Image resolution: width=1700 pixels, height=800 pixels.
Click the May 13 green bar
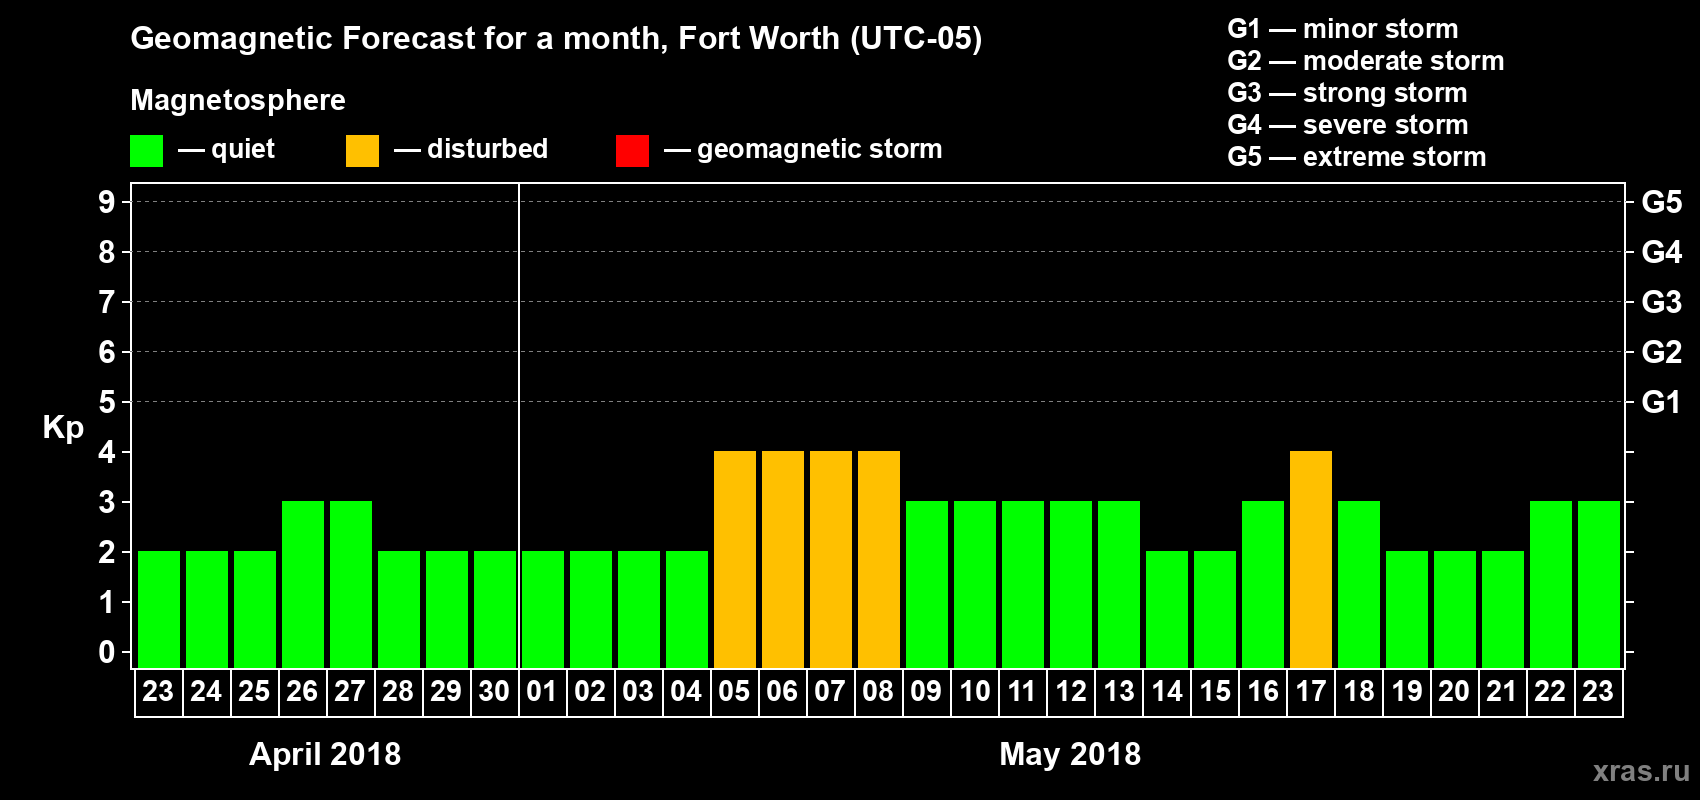pyautogui.click(x=1119, y=584)
